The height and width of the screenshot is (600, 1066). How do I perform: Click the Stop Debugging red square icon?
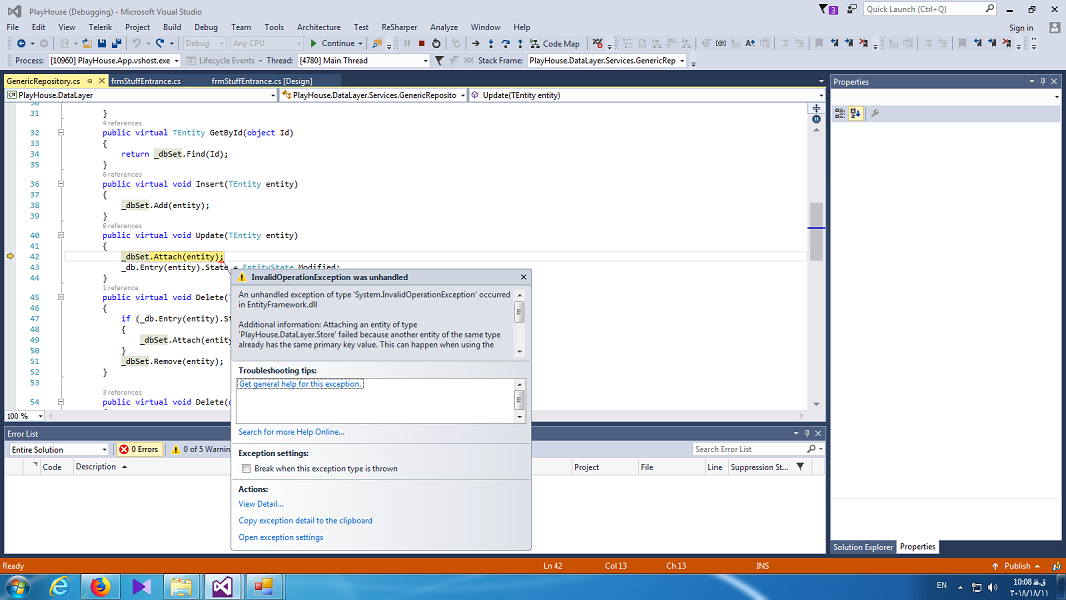pos(421,44)
